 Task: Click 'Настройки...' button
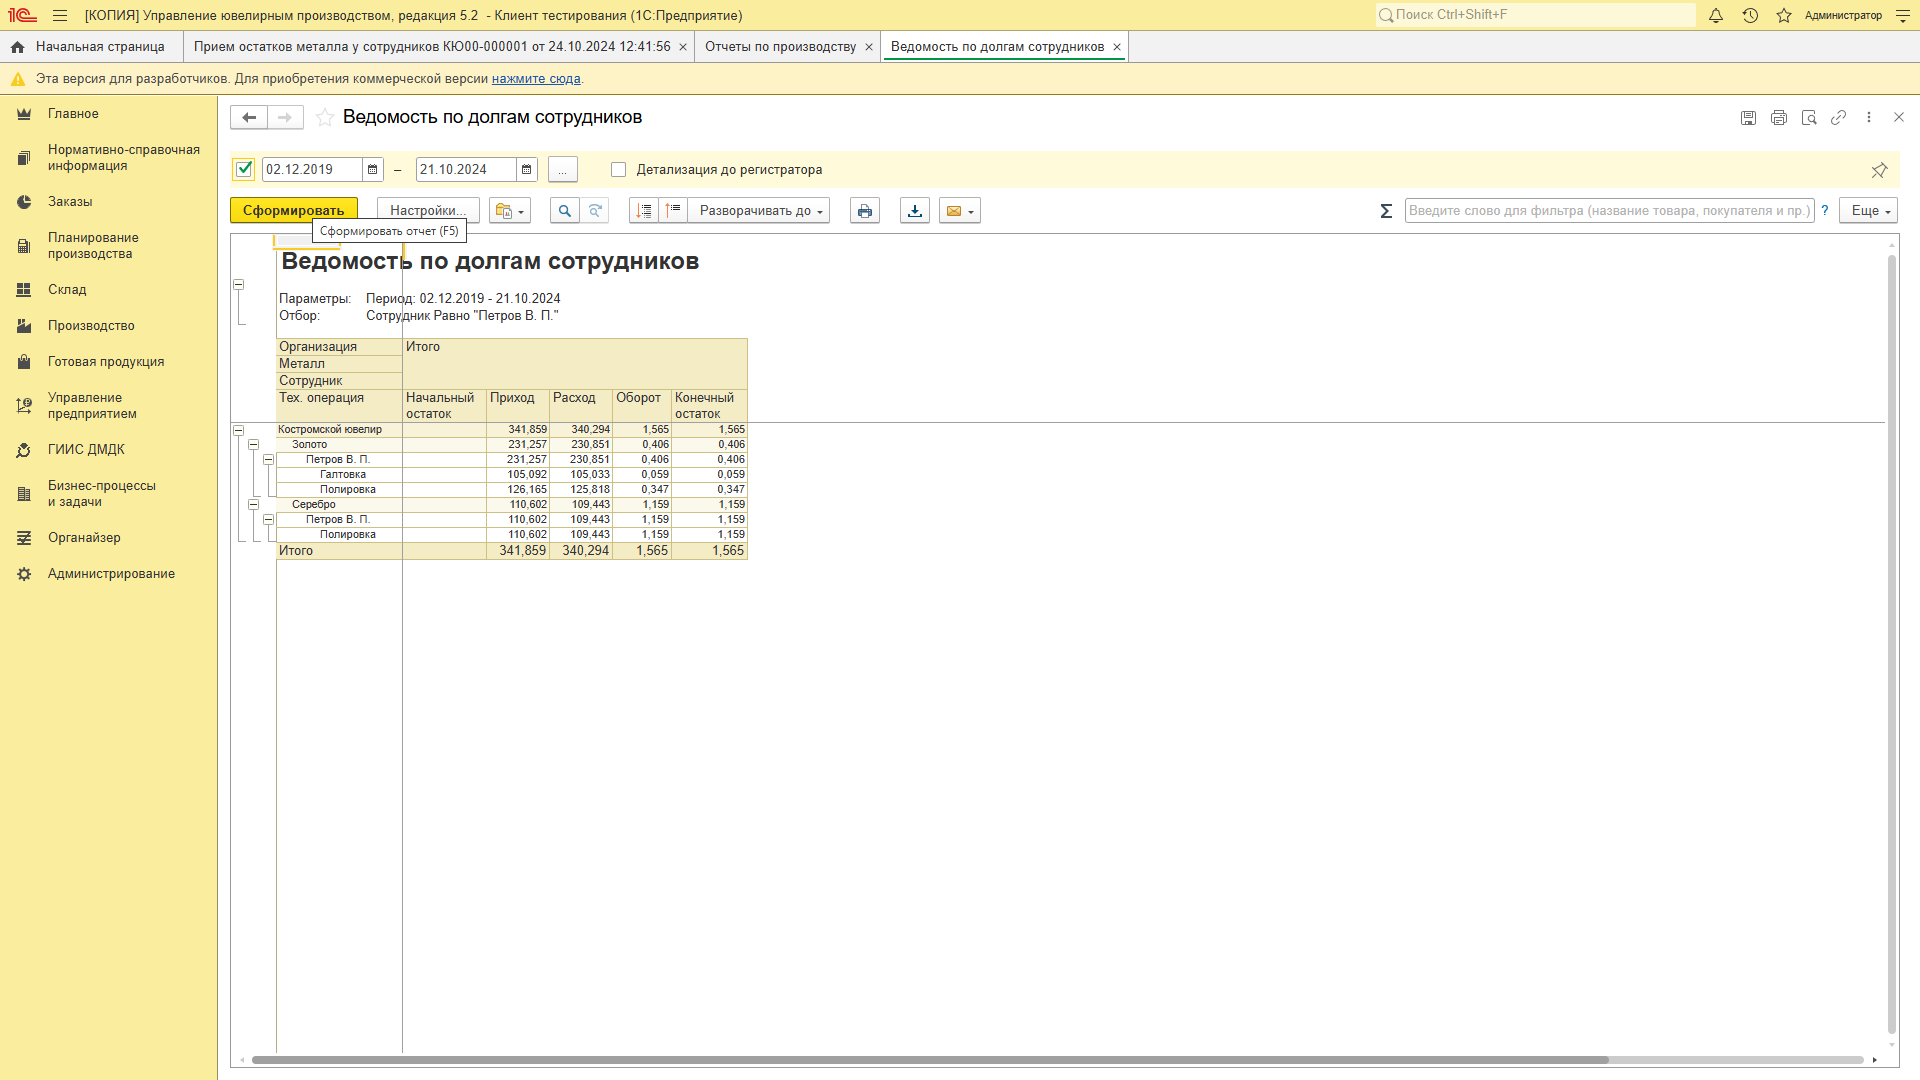[x=425, y=210]
